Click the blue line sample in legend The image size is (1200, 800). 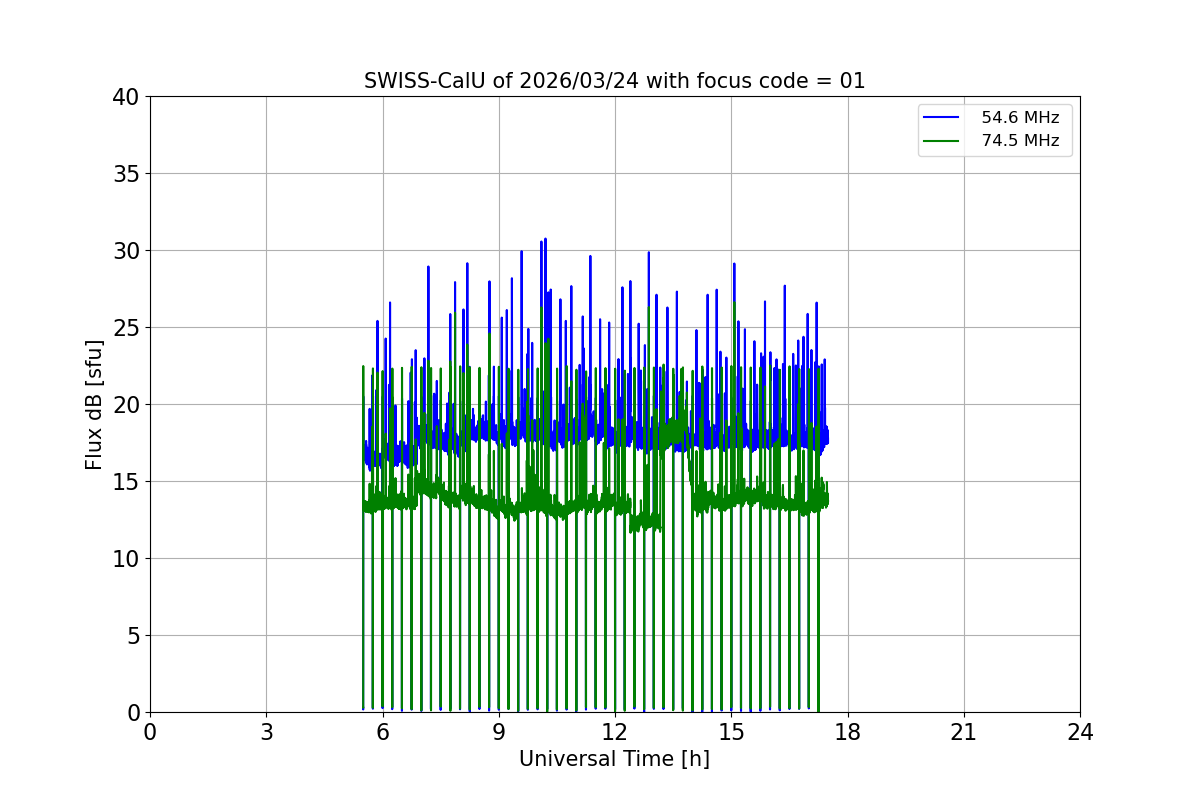tap(943, 118)
